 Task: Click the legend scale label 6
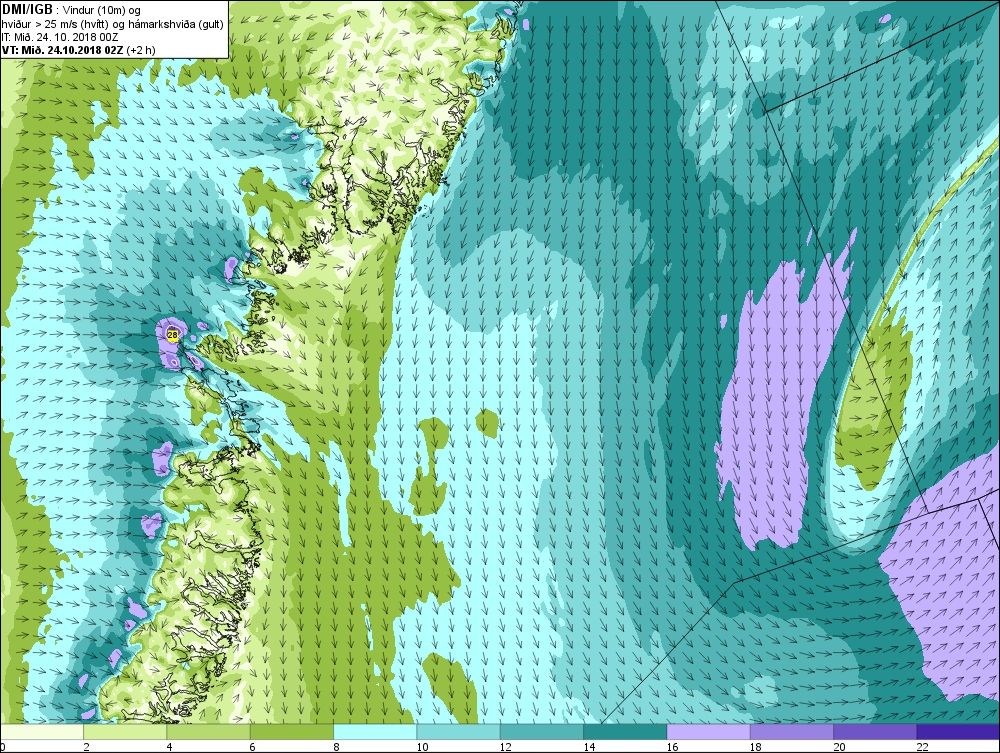[253, 747]
